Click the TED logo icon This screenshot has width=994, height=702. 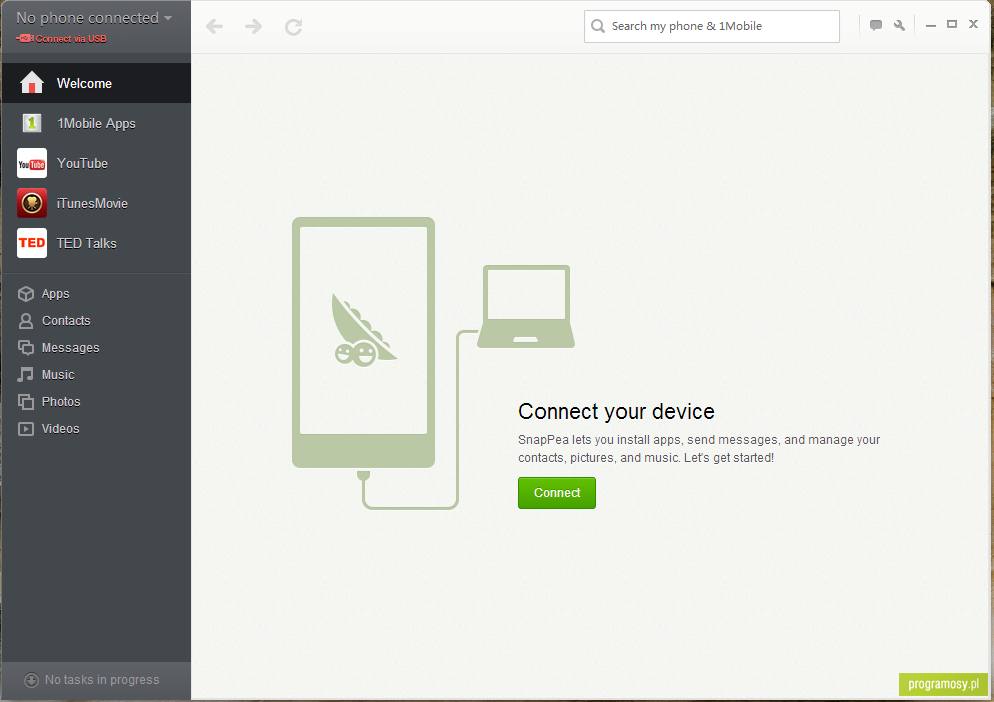click(x=32, y=243)
